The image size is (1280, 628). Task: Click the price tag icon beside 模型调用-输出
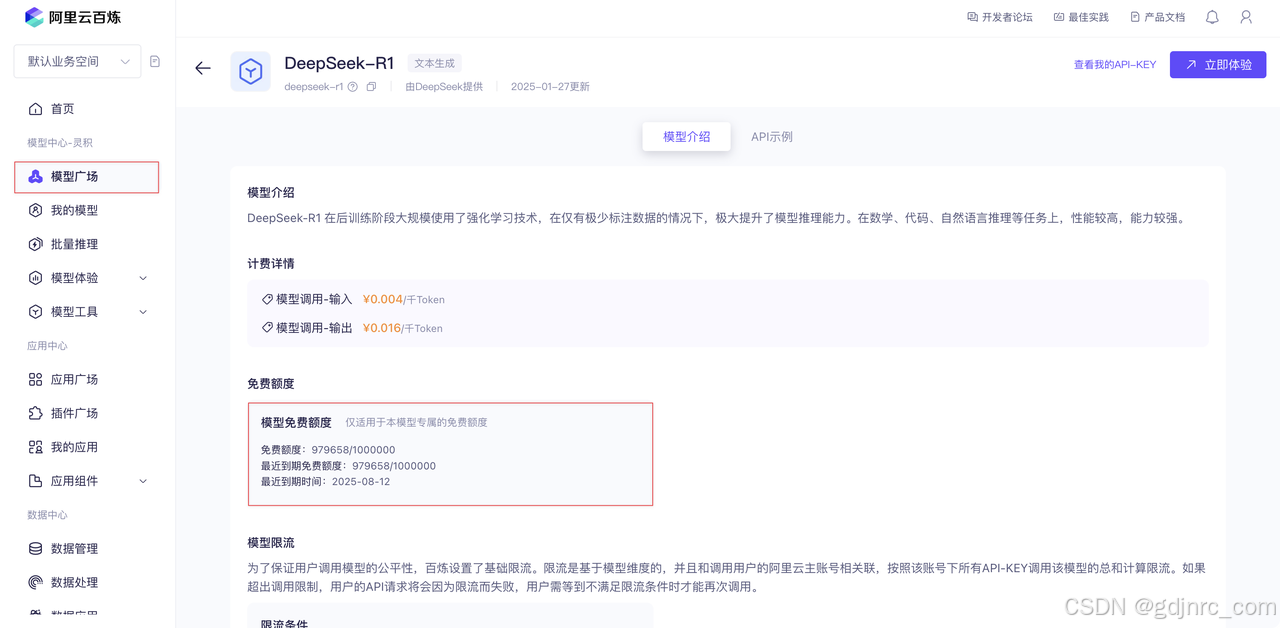pos(267,328)
